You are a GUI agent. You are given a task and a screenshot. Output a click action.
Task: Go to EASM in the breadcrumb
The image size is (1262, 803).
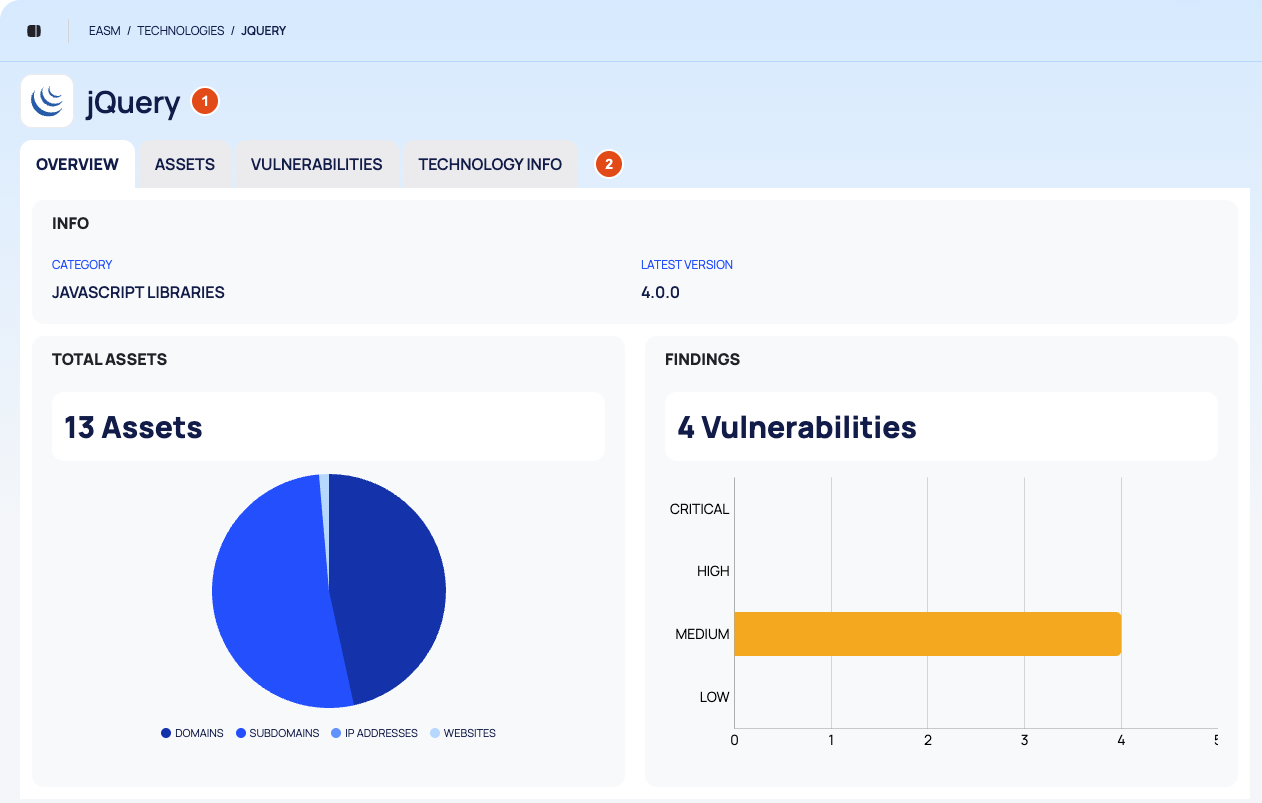tap(105, 31)
